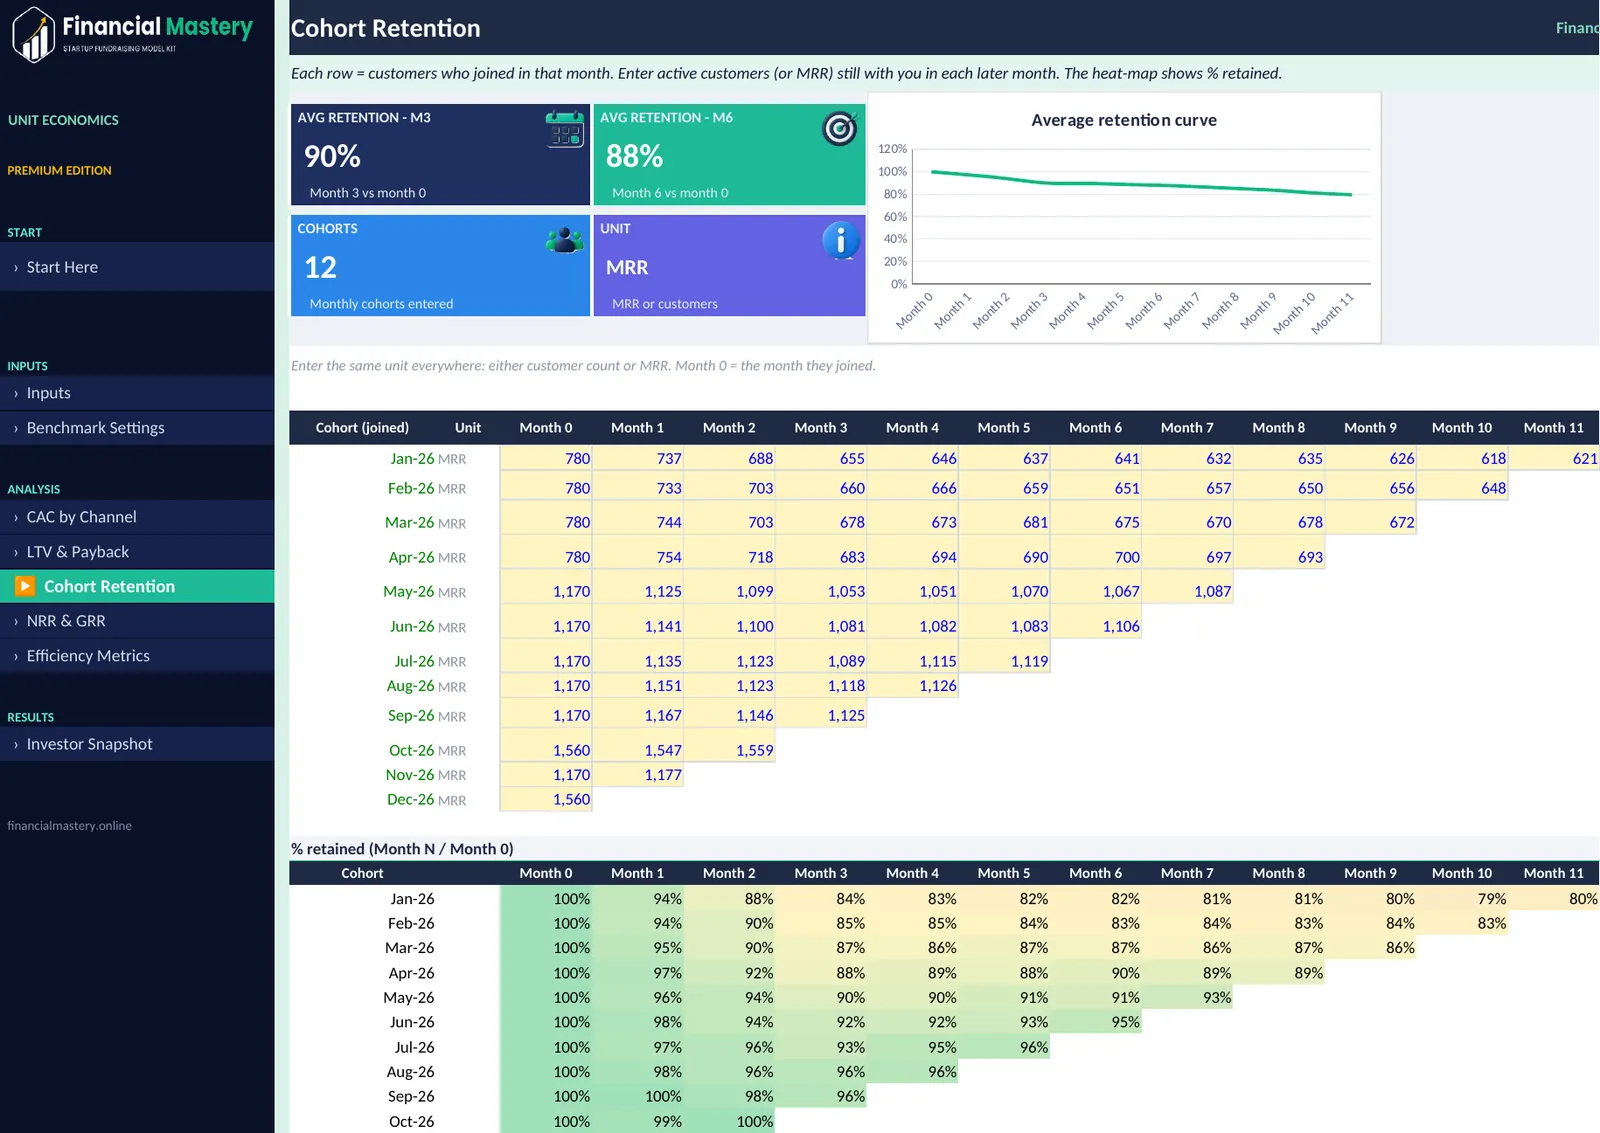
Task: Visit the financialmastery.online link
Action: [69, 826]
